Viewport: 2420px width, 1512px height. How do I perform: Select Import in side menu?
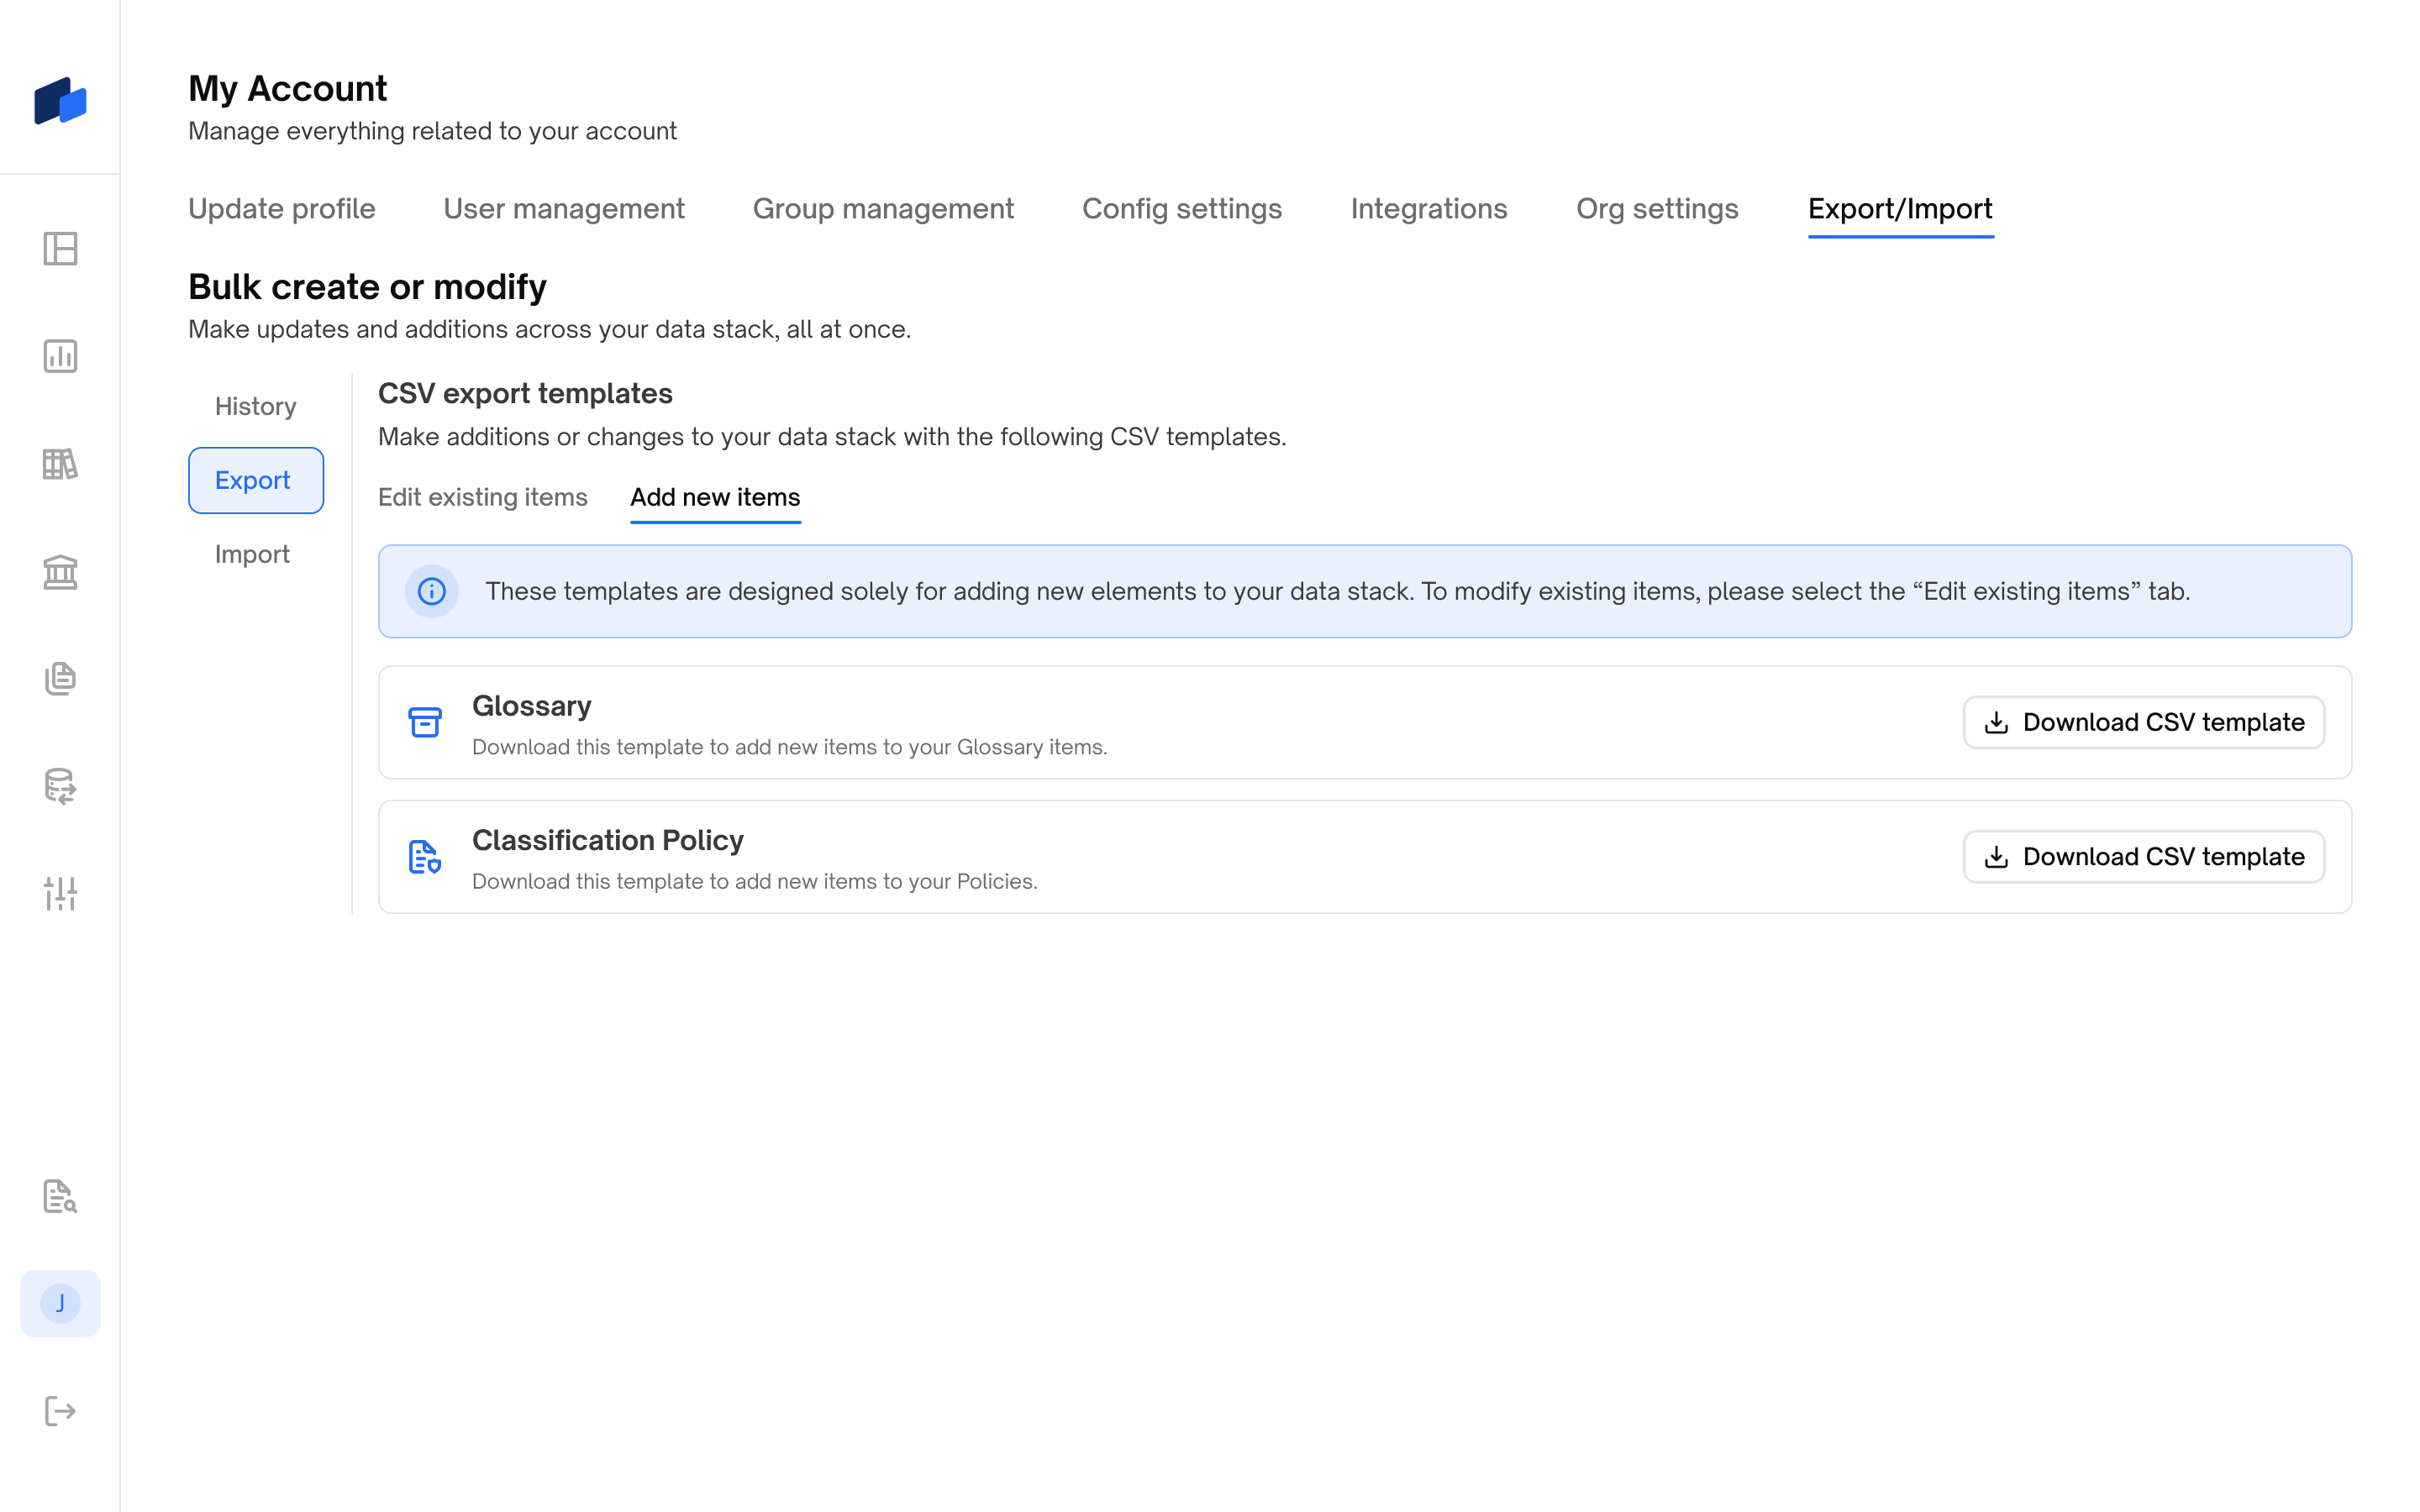click(x=252, y=554)
